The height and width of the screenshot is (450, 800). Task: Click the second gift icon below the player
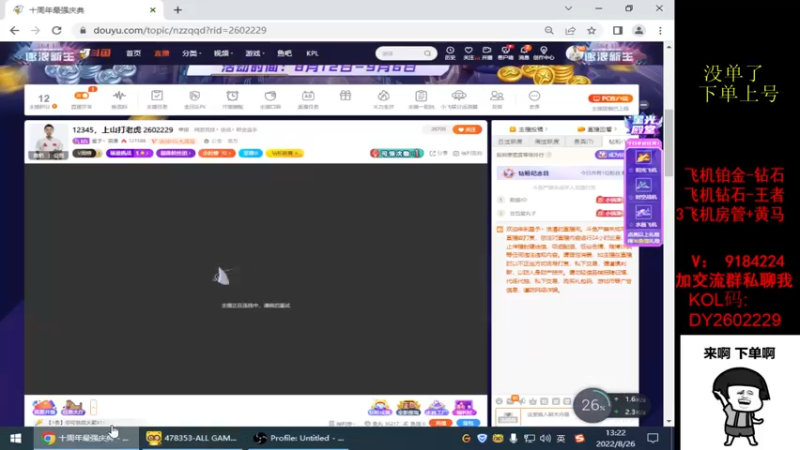(72, 407)
